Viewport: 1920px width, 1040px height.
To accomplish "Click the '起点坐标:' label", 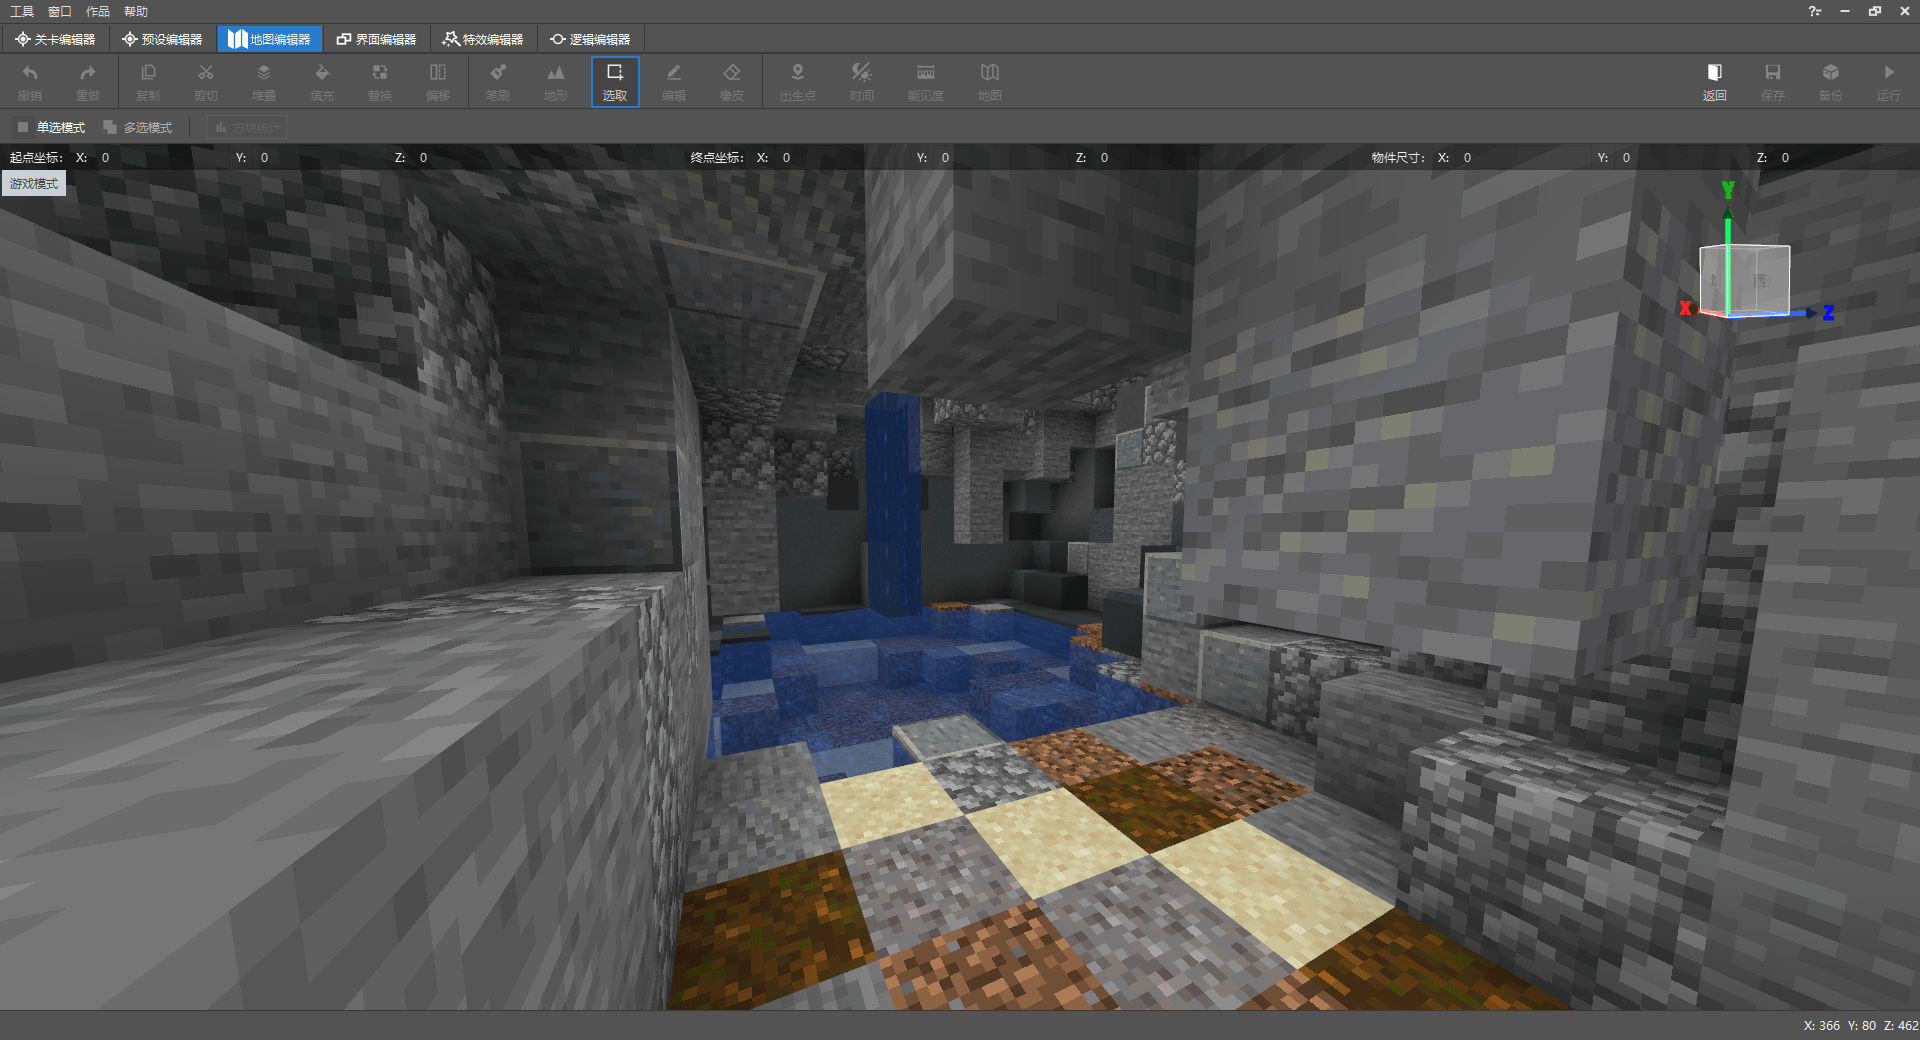I will pos(36,157).
